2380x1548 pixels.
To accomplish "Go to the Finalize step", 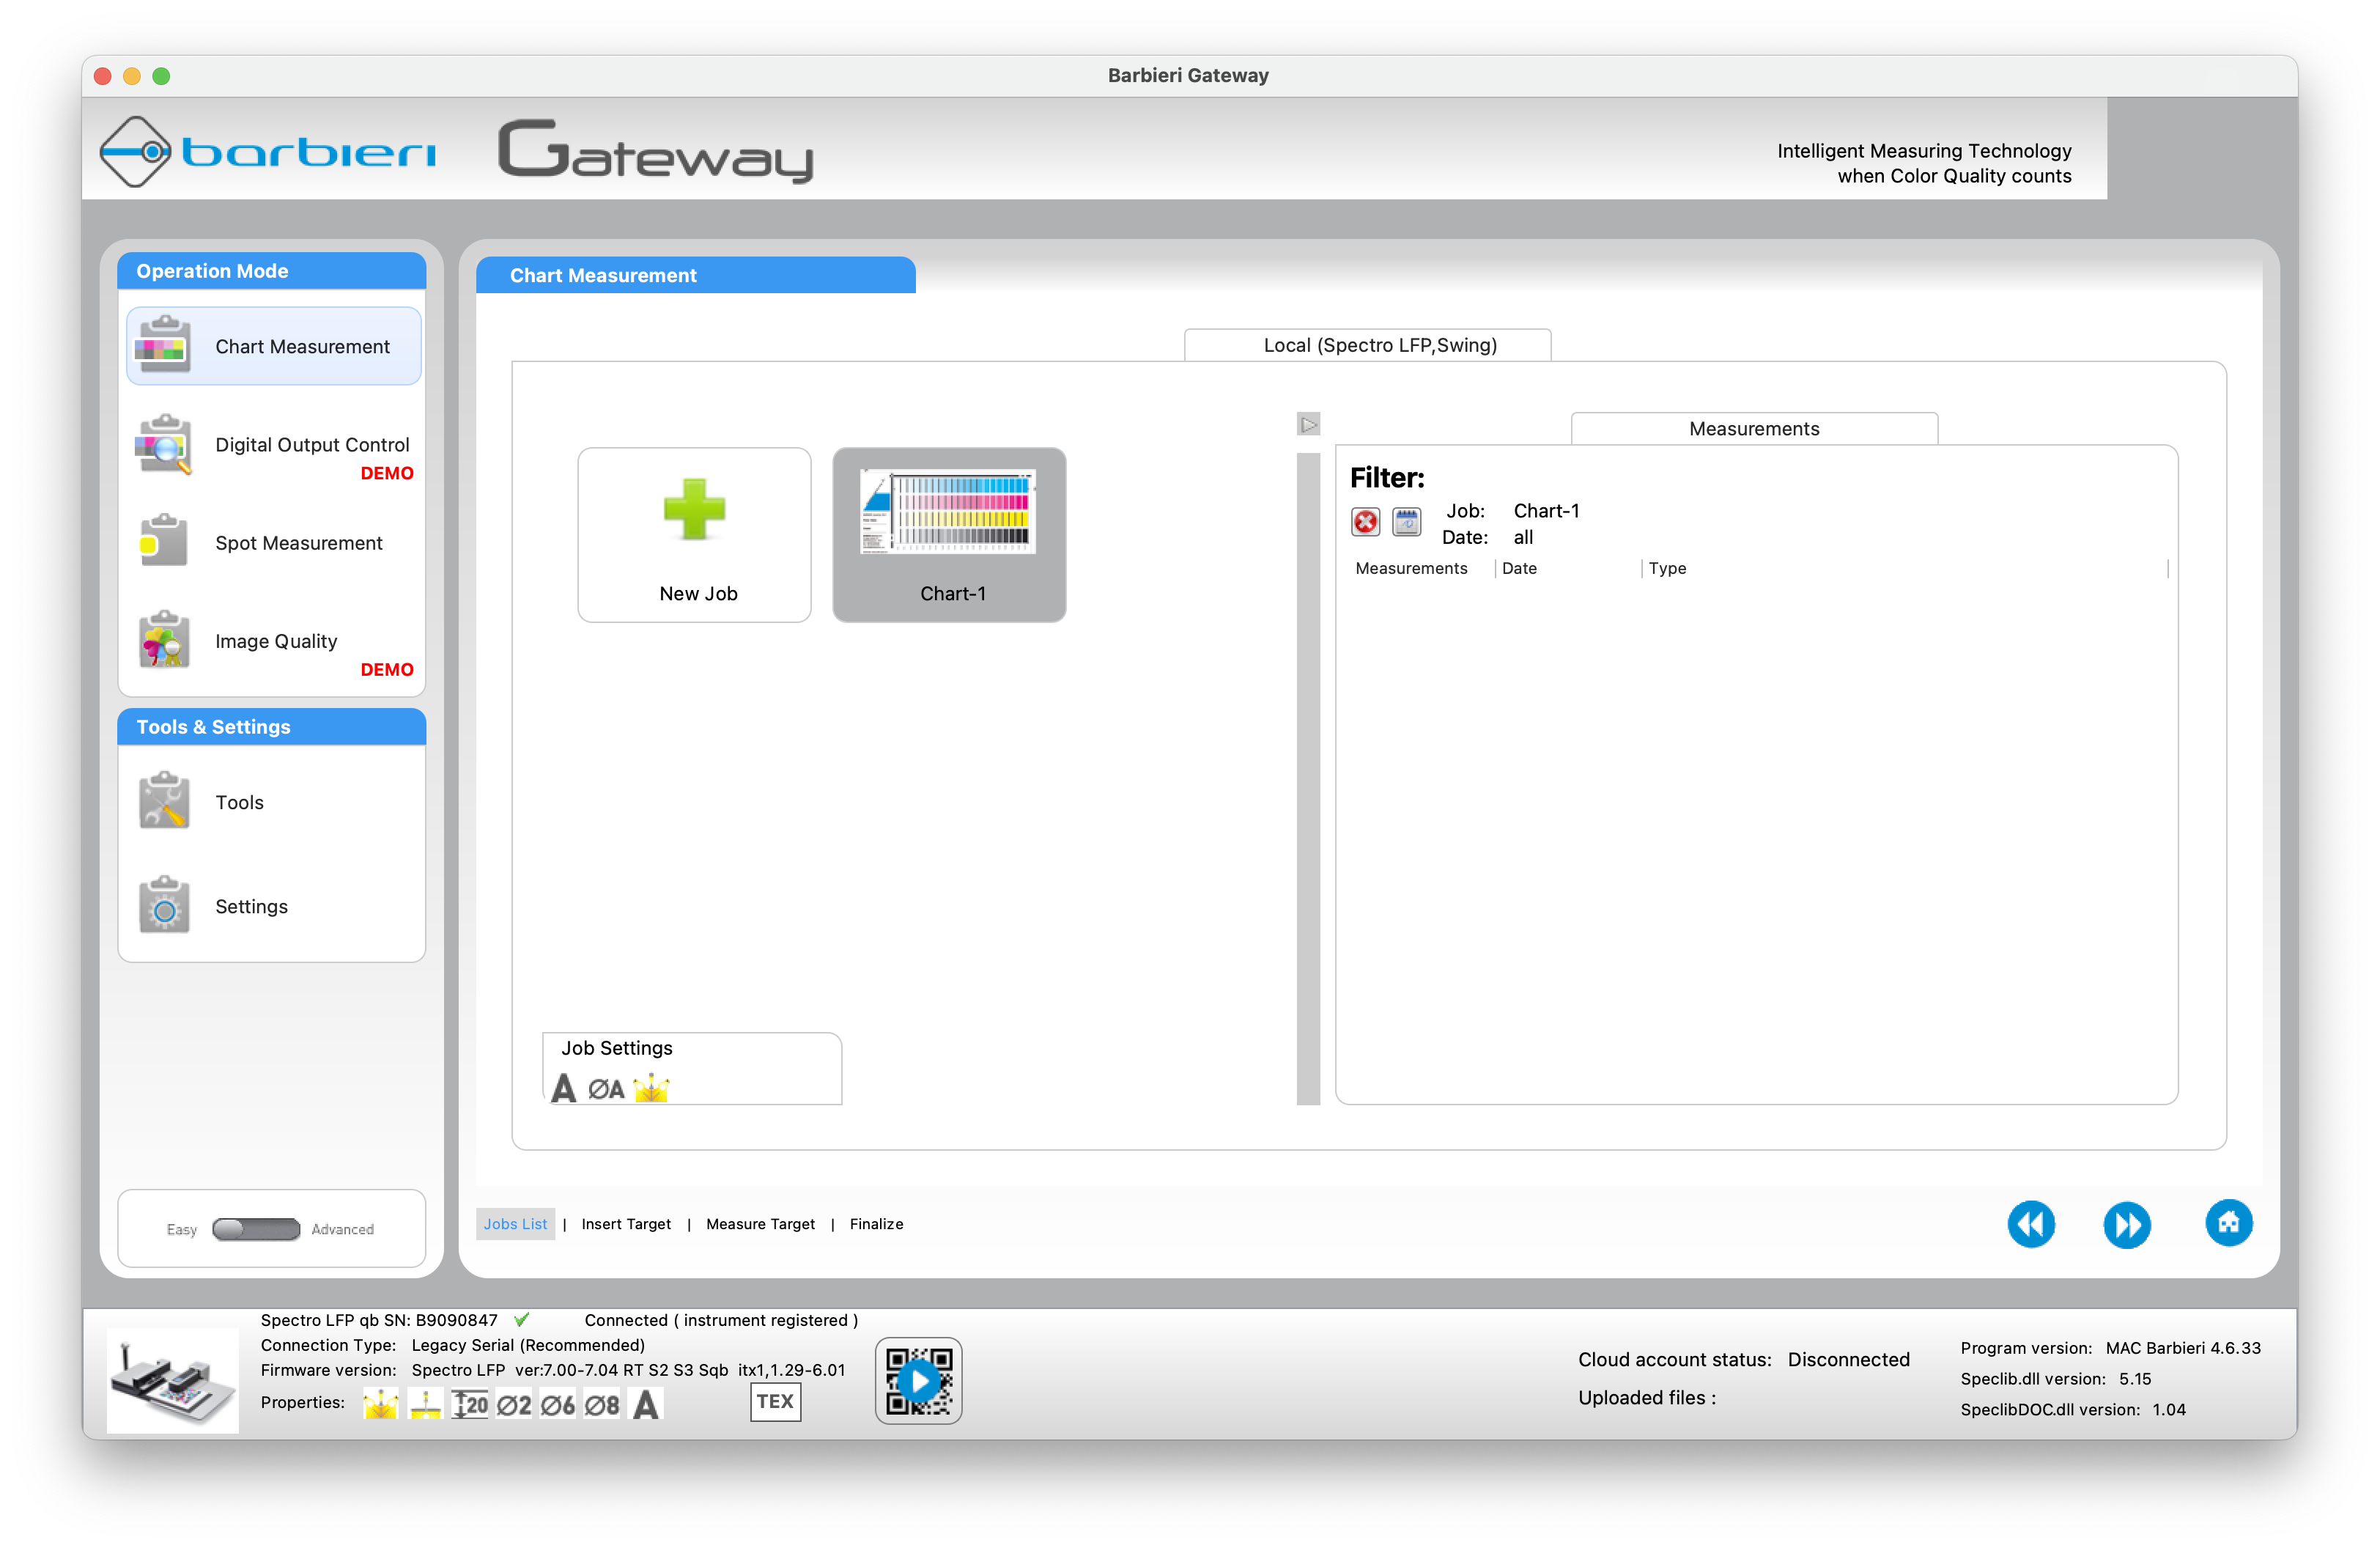I will (876, 1224).
